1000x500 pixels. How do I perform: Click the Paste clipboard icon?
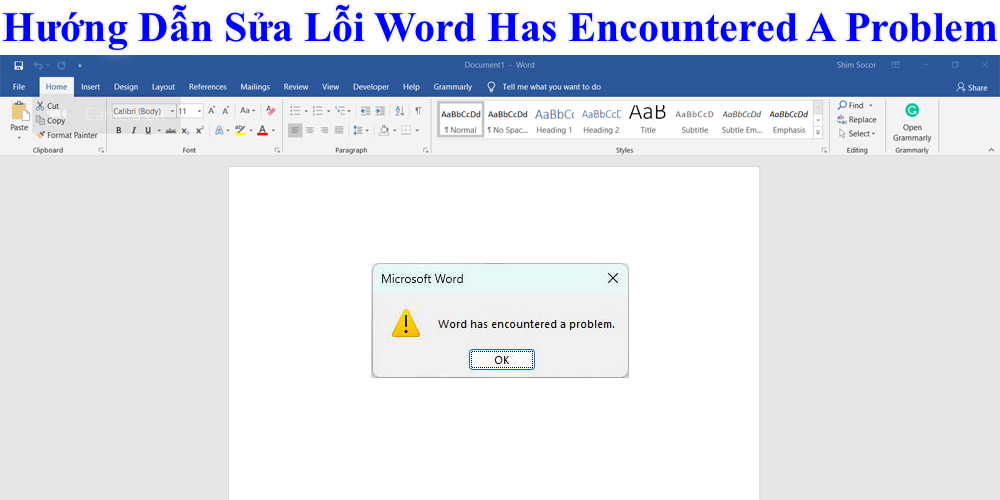(19, 113)
